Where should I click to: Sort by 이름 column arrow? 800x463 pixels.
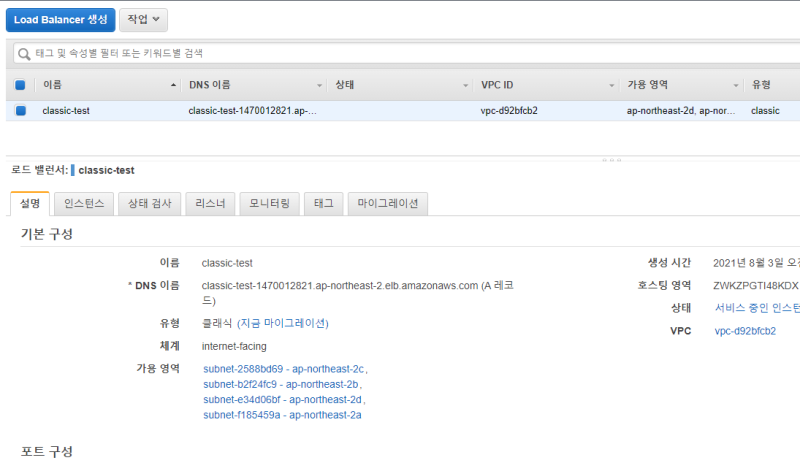click(x=175, y=85)
